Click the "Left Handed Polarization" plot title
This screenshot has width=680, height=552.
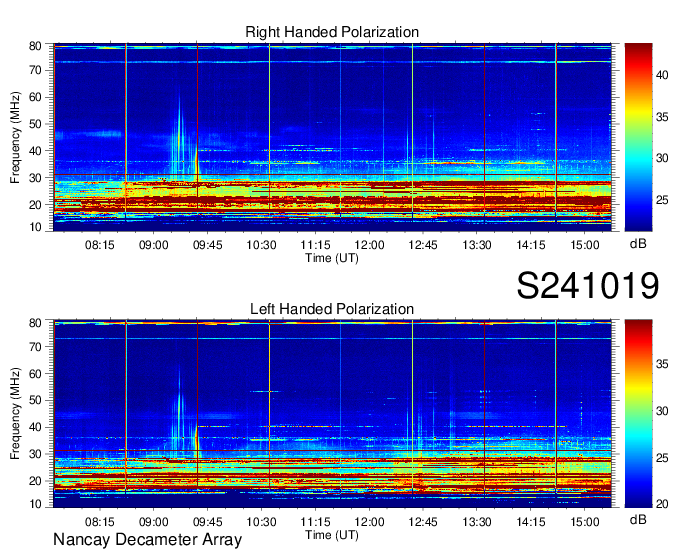click(x=332, y=309)
